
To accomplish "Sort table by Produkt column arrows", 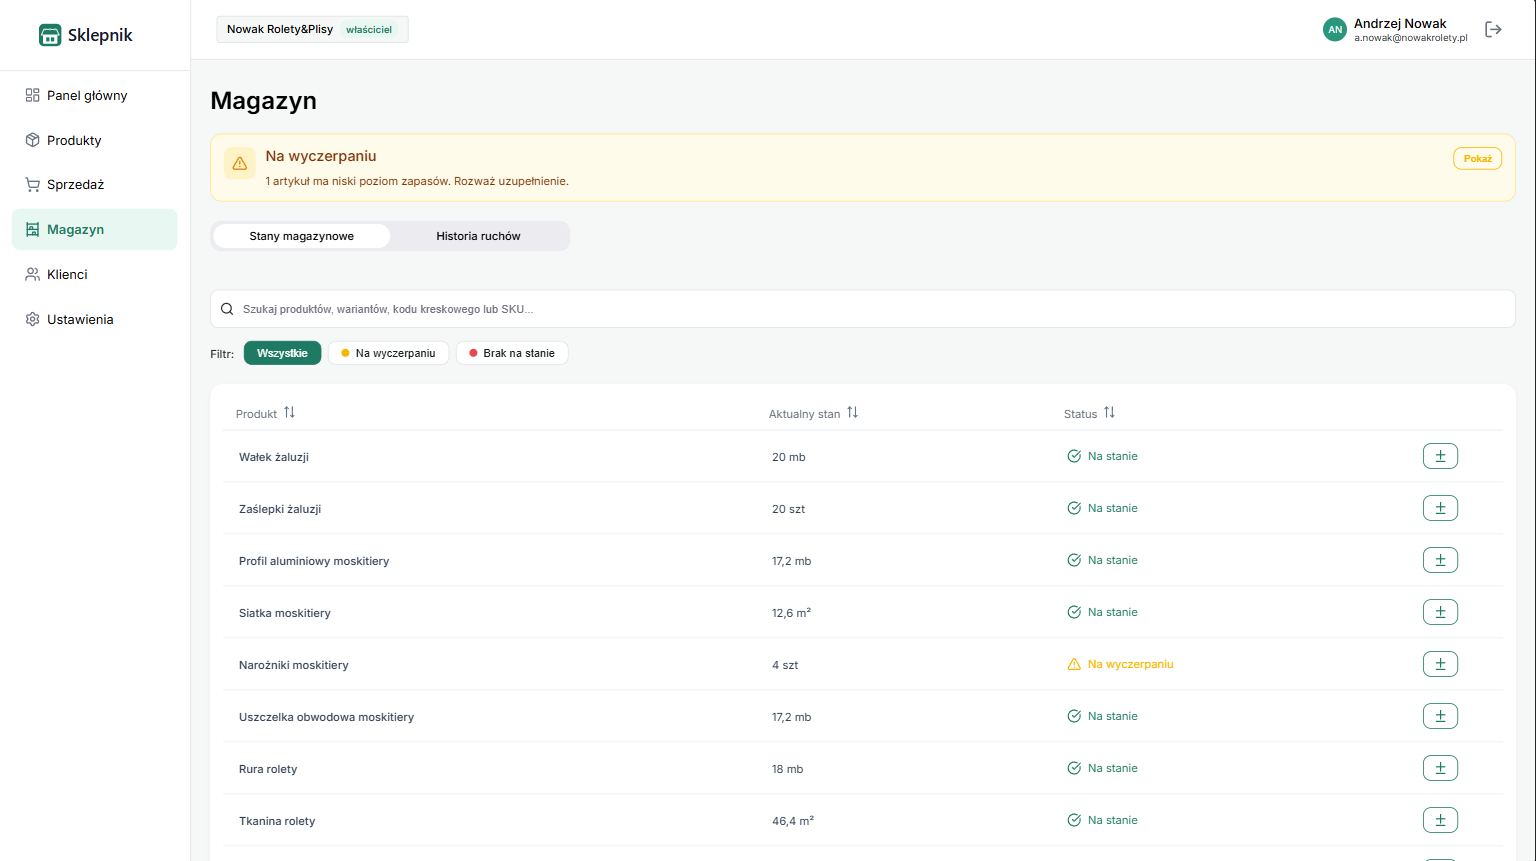I will pyautogui.click(x=289, y=413).
